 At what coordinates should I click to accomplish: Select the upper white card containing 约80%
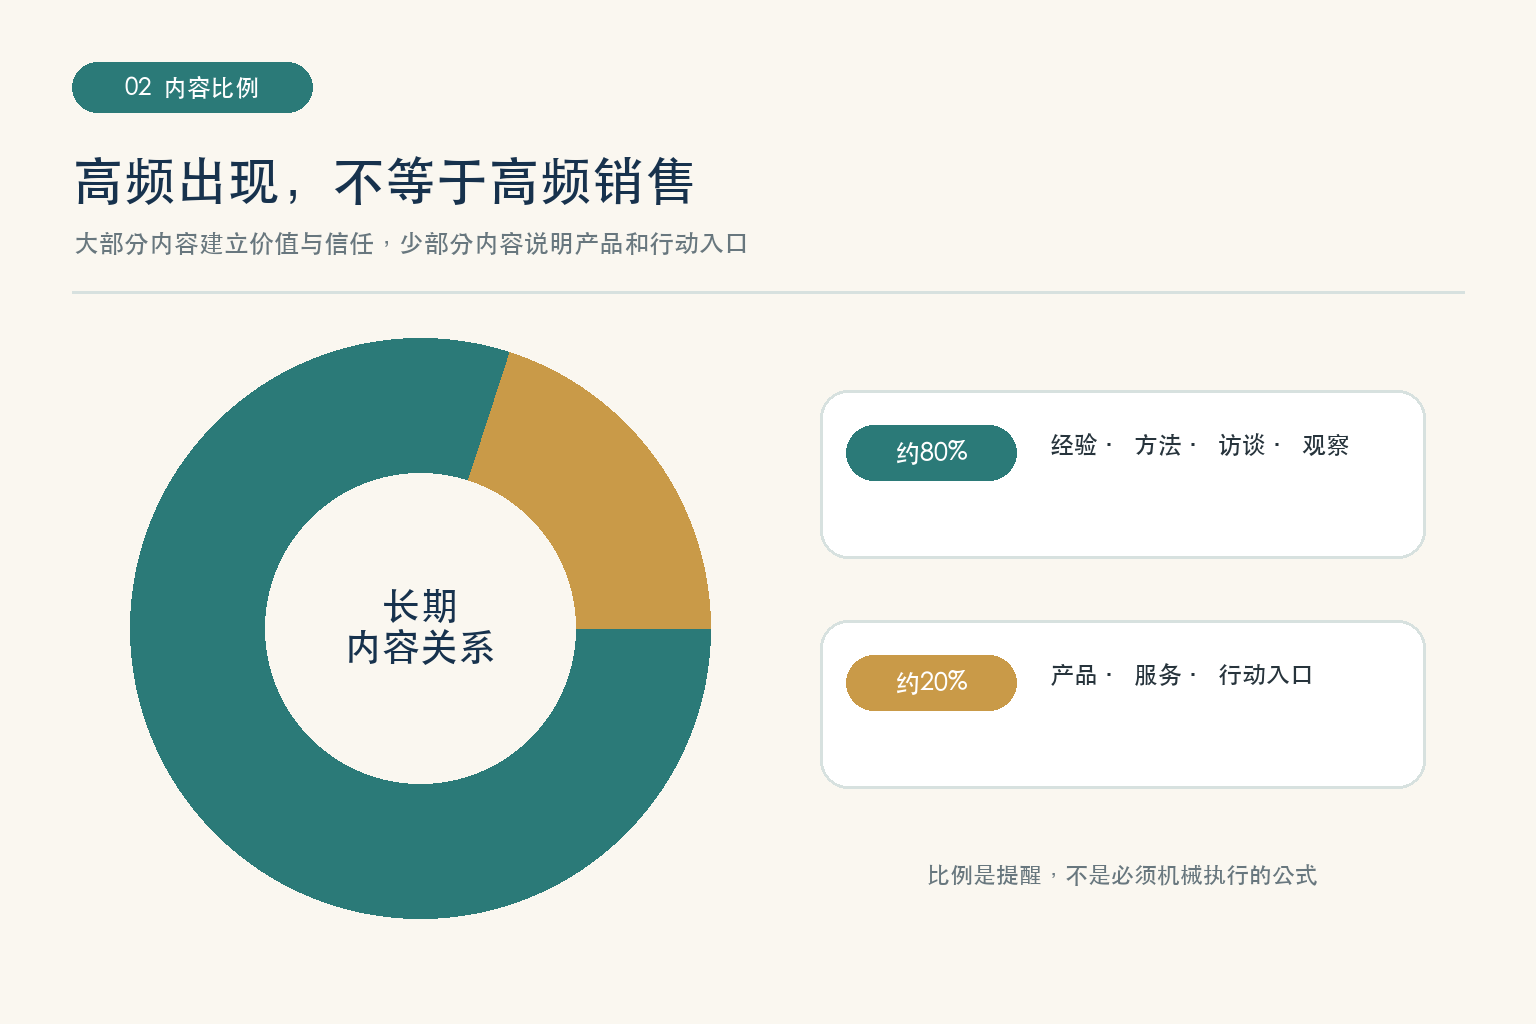click(x=1122, y=474)
